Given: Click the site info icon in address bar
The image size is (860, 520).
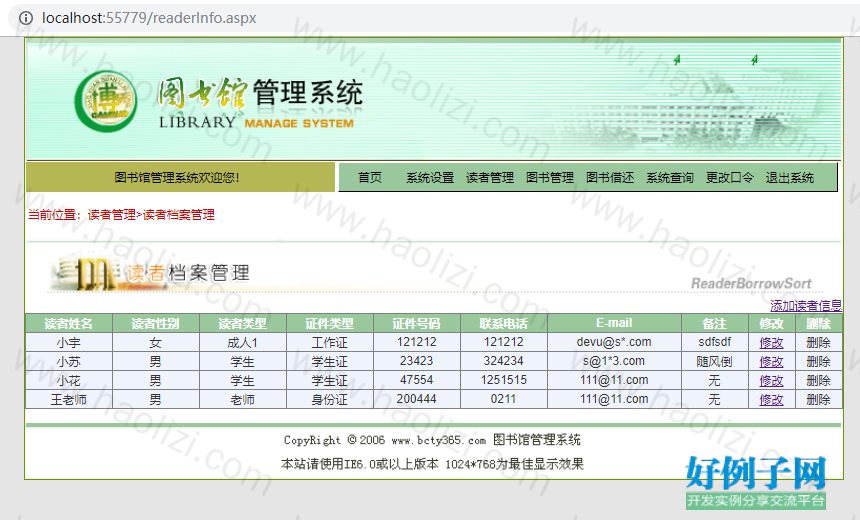Looking at the screenshot, I should pos(26,18).
